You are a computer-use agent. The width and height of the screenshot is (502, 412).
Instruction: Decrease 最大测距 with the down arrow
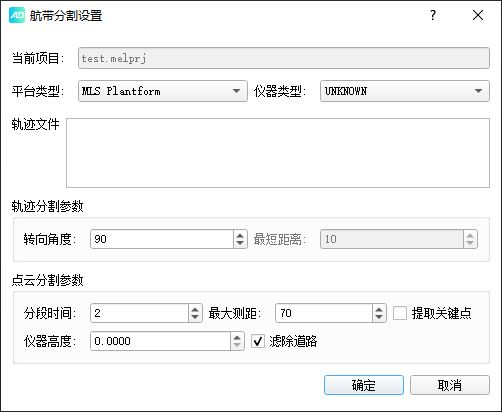point(379,317)
